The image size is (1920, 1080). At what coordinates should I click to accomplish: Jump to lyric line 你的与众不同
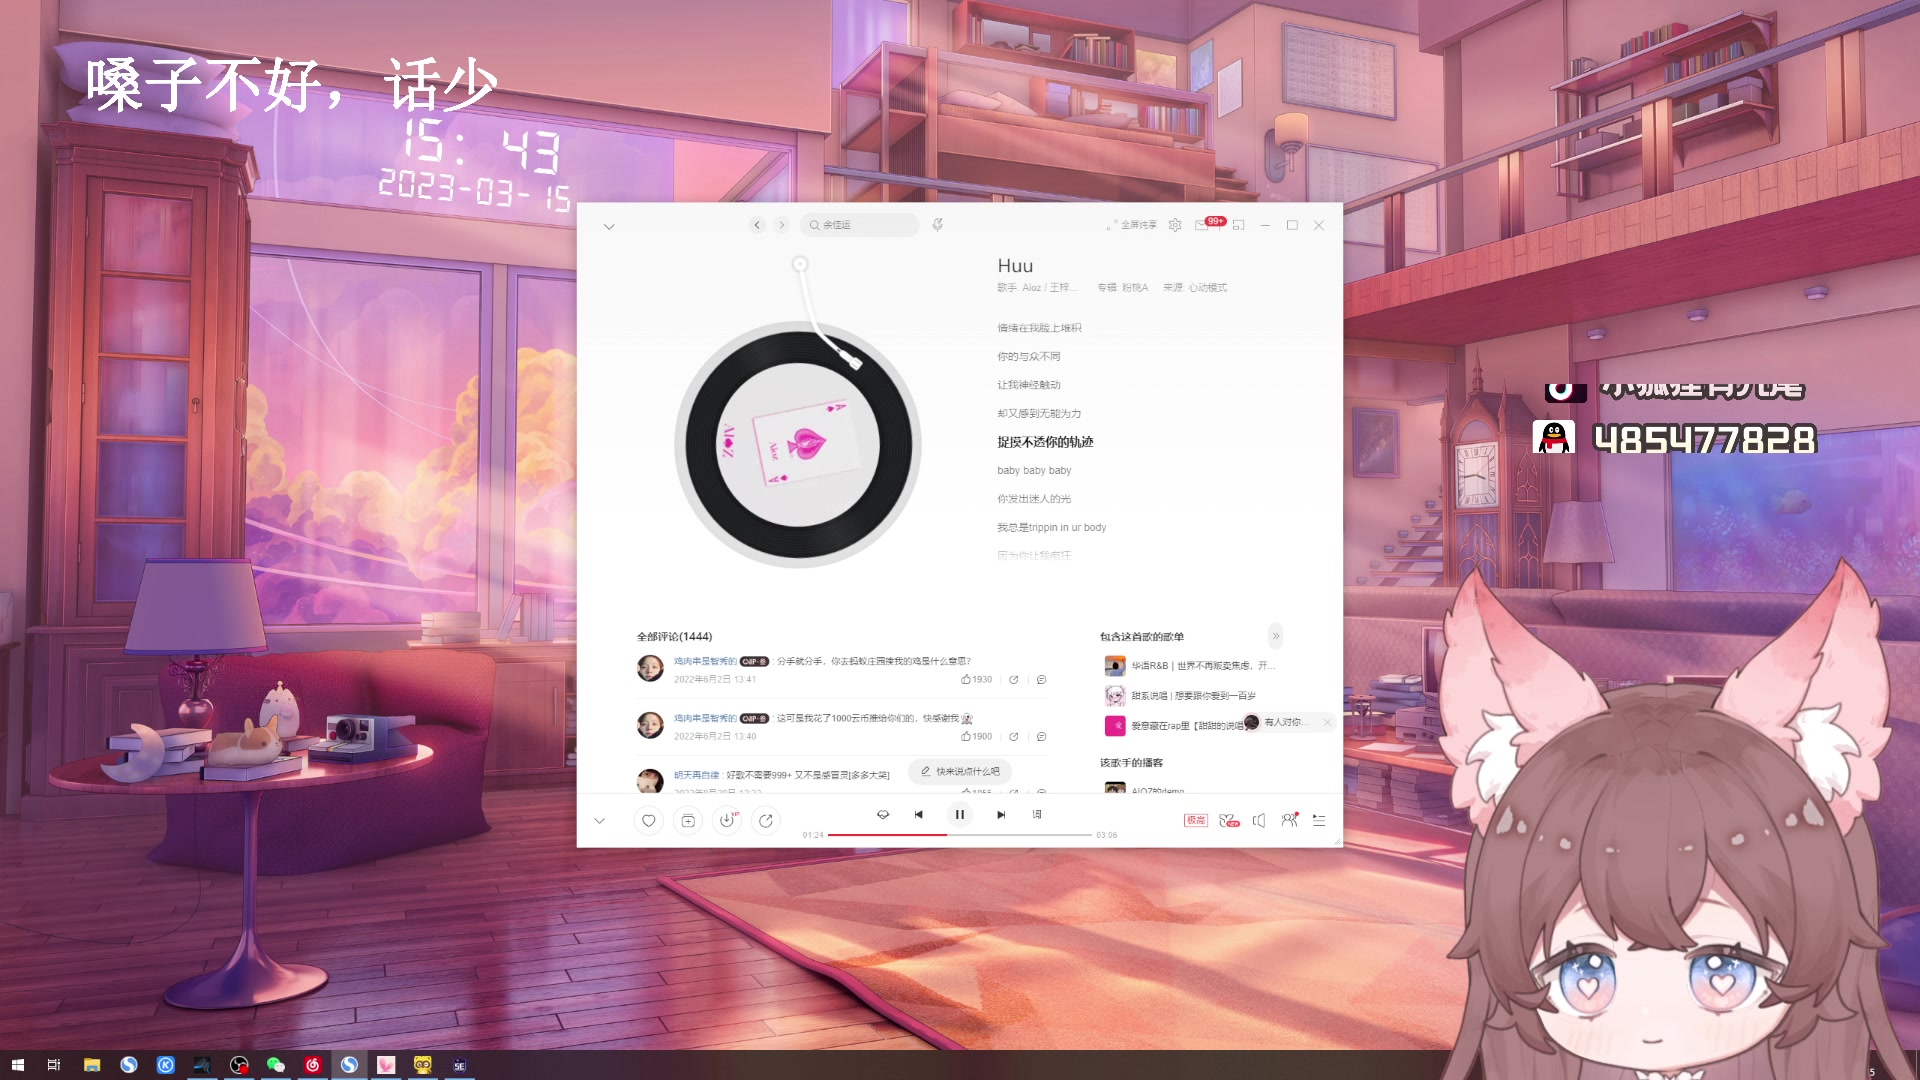[1028, 357]
